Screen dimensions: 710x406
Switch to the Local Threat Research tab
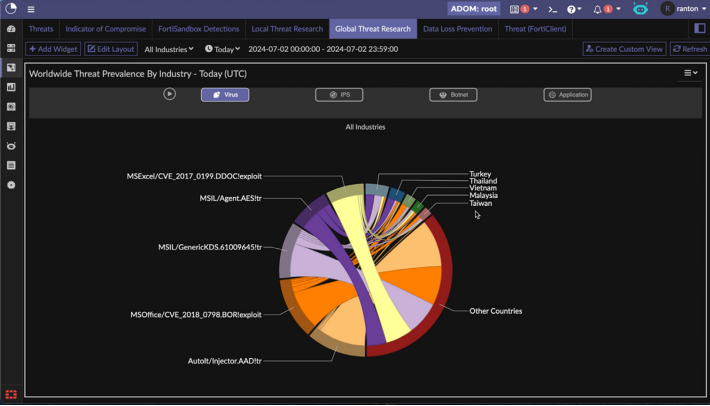287,29
